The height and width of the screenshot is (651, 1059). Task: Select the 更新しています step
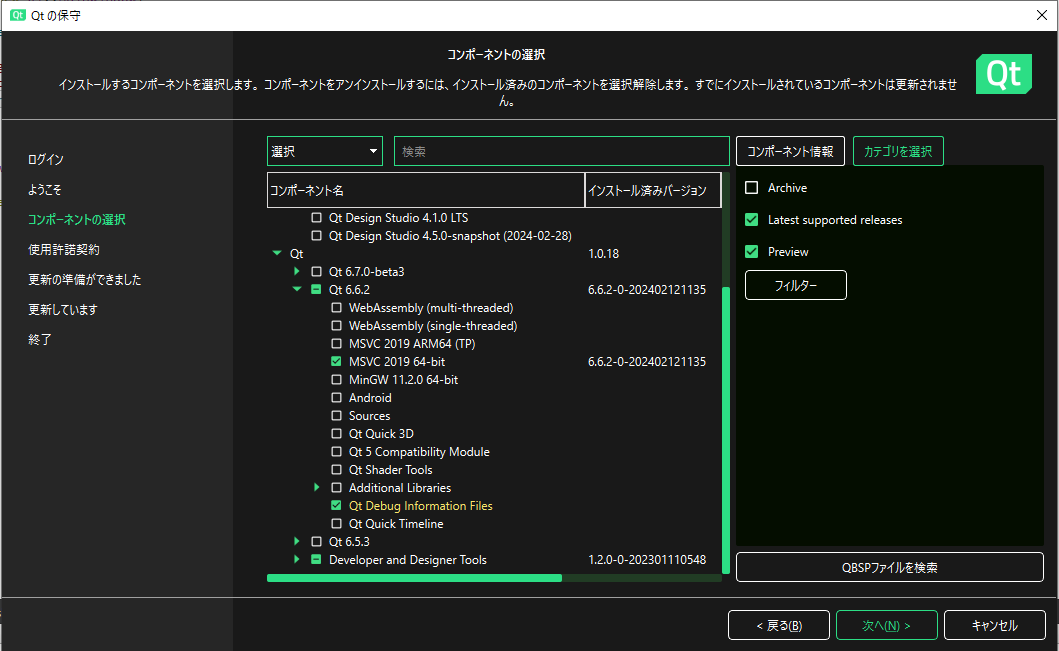point(63,309)
